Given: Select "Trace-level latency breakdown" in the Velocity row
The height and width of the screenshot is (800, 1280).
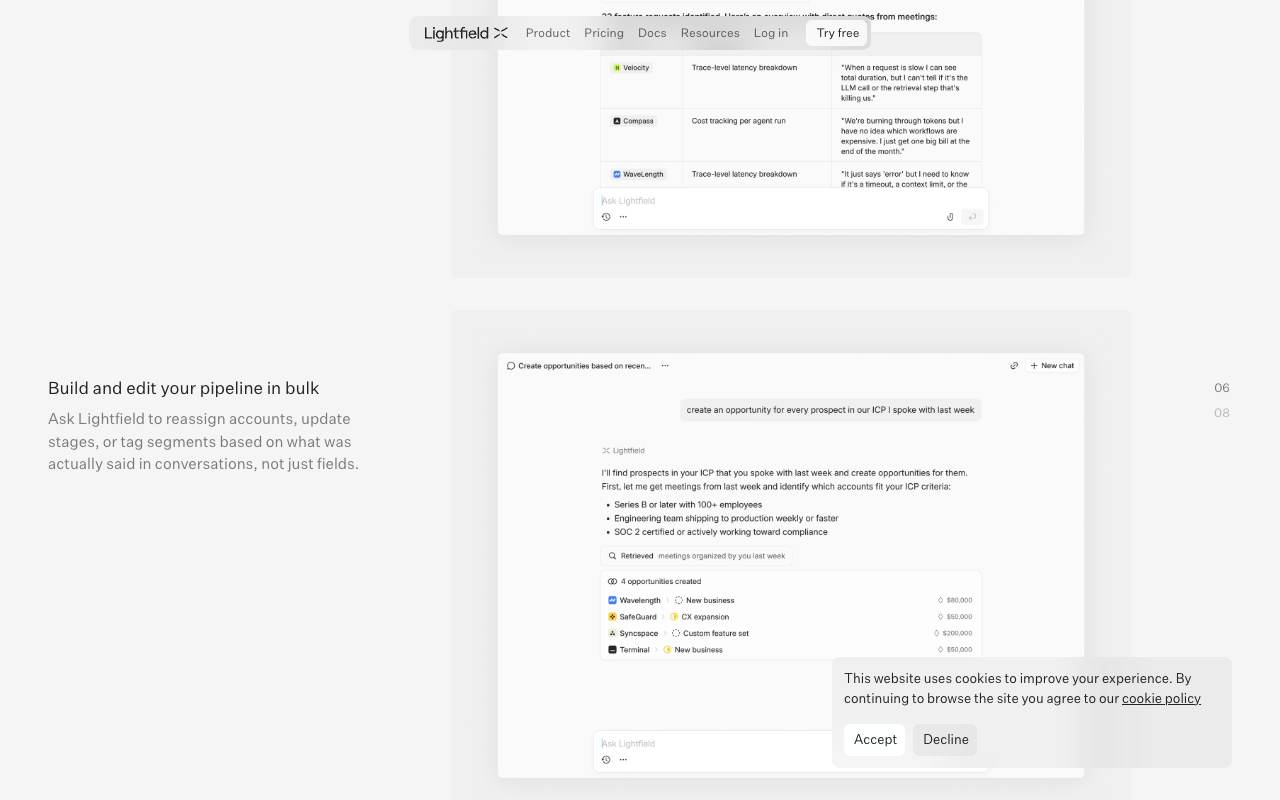Looking at the screenshot, I should pyautogui.click(x=745, y=68).
